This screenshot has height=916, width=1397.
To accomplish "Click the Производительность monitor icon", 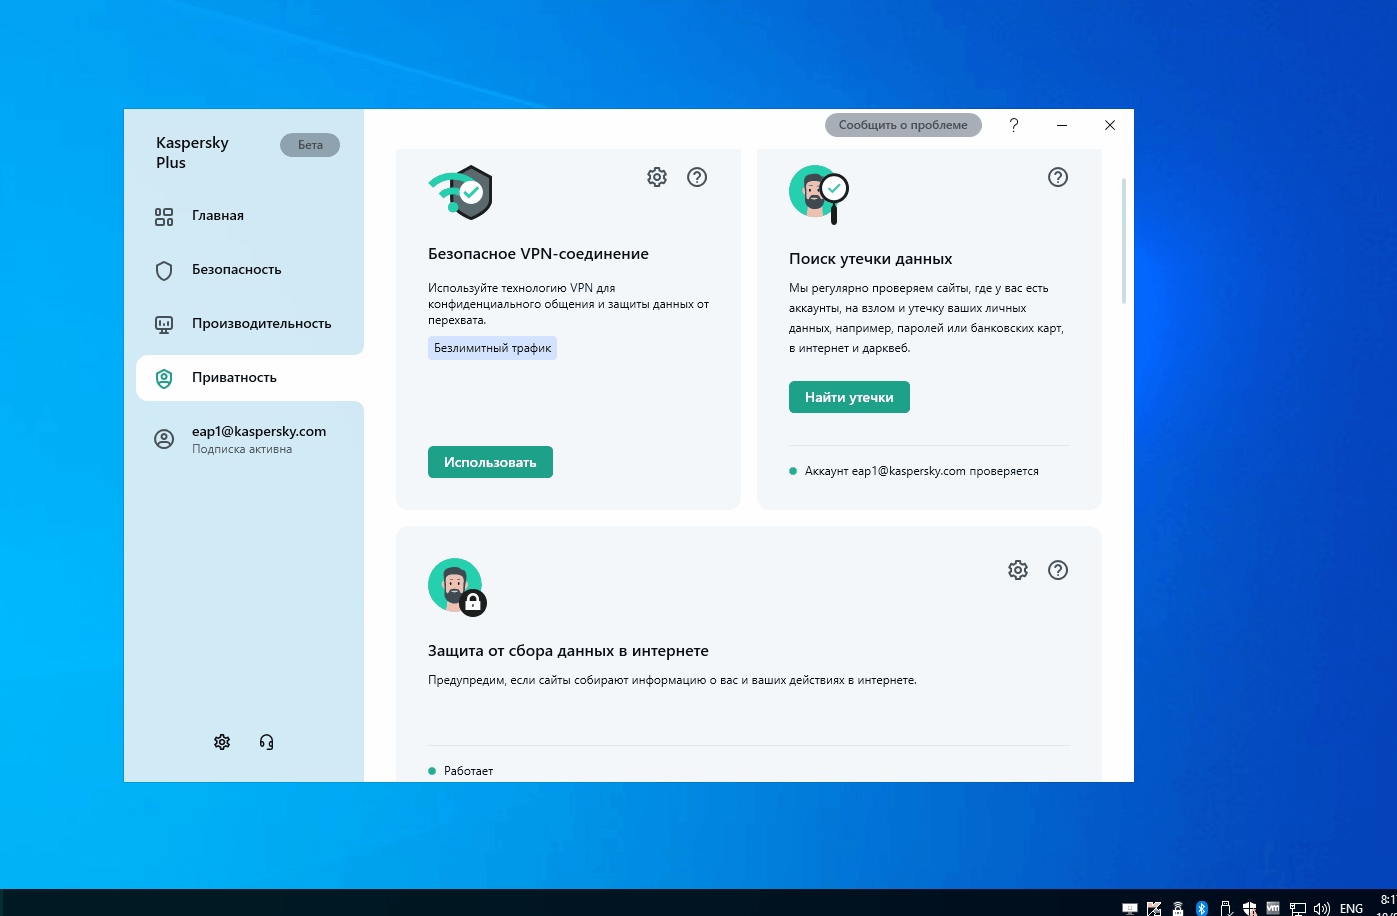I will point(164,325).
